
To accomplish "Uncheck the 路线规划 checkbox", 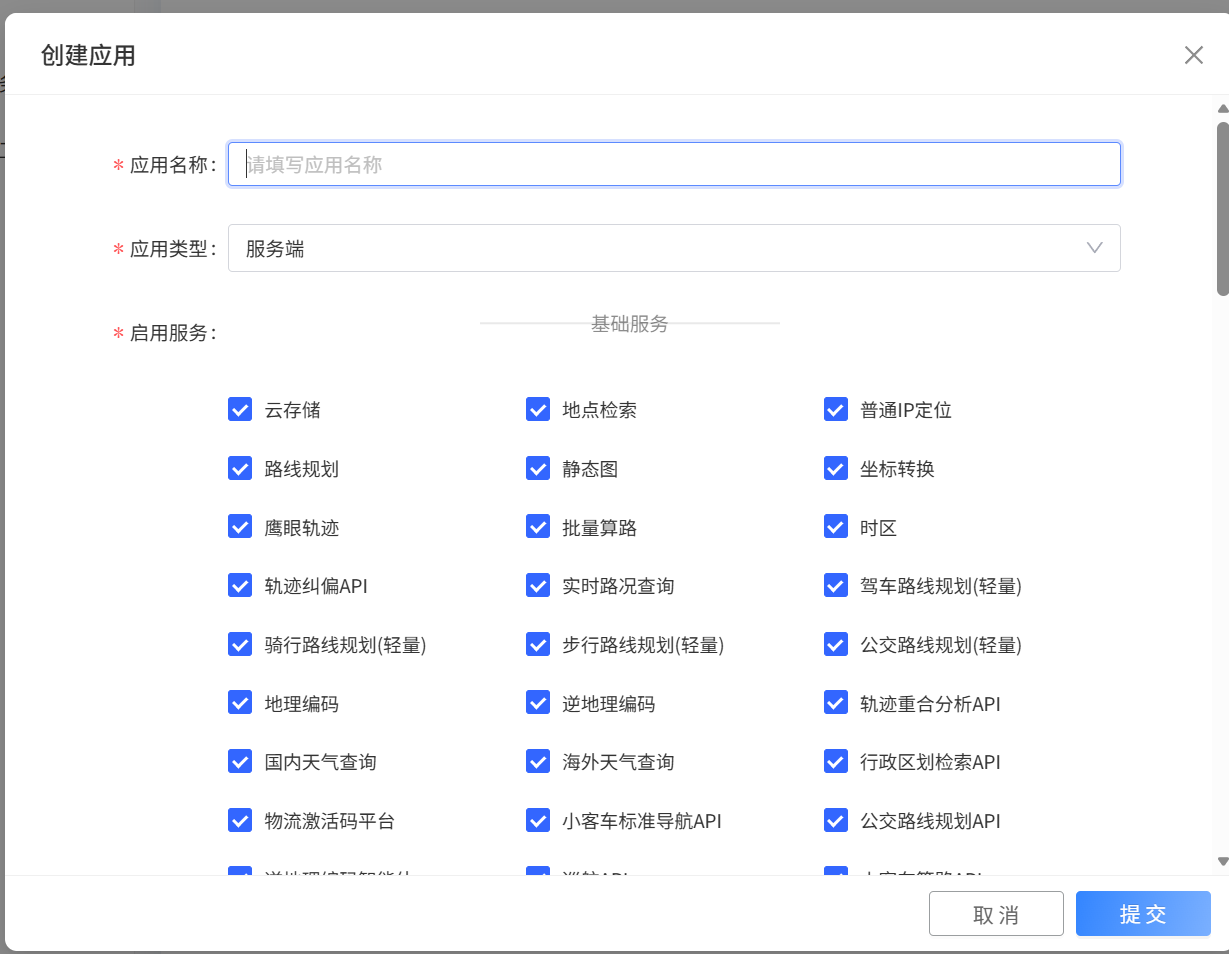I will [240, 468].
